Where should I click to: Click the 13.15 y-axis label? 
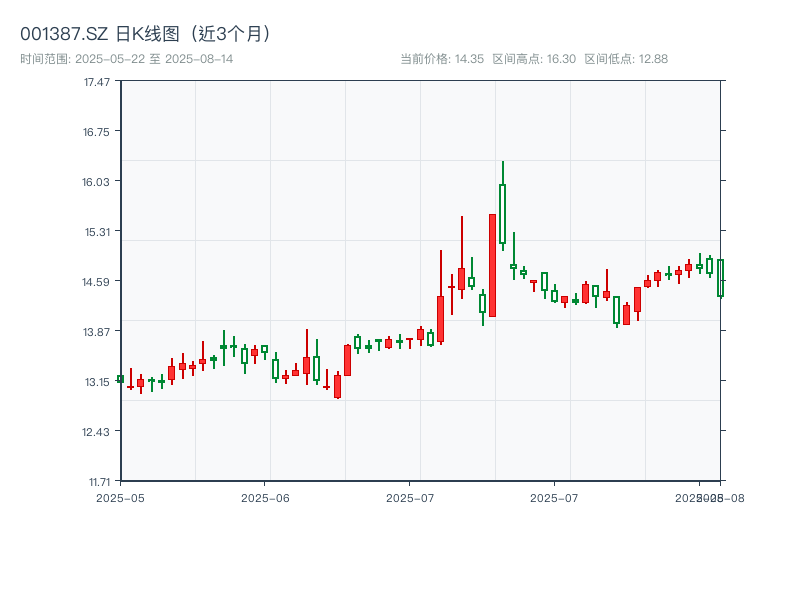tap(97, 380)
